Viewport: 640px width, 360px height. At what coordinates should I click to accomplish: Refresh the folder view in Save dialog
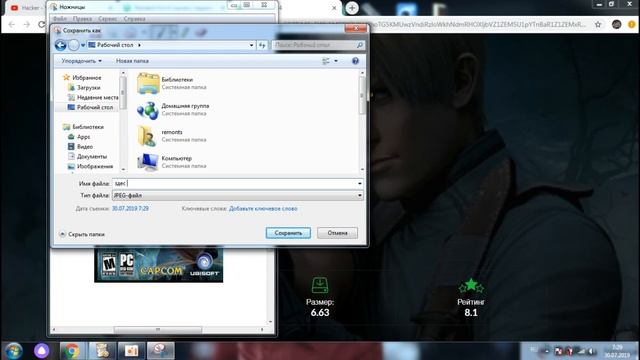coord(262,45)
